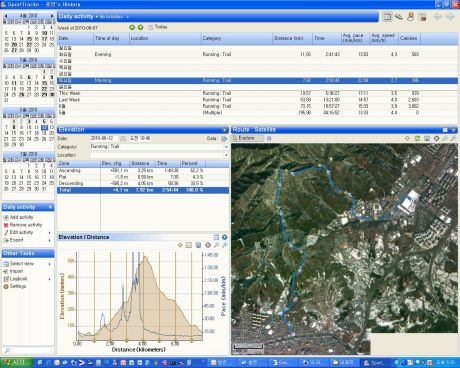The width and height of the screenshot is (460, 368).
Task: Select the Evening Running: Trail activity row
Action: tap(257, 54)
